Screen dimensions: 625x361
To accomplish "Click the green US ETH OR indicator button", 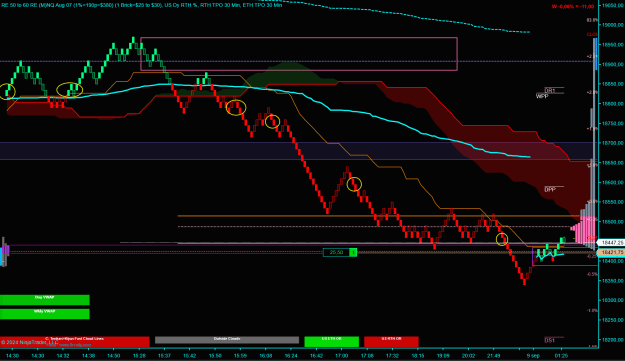I will [332, 341].
